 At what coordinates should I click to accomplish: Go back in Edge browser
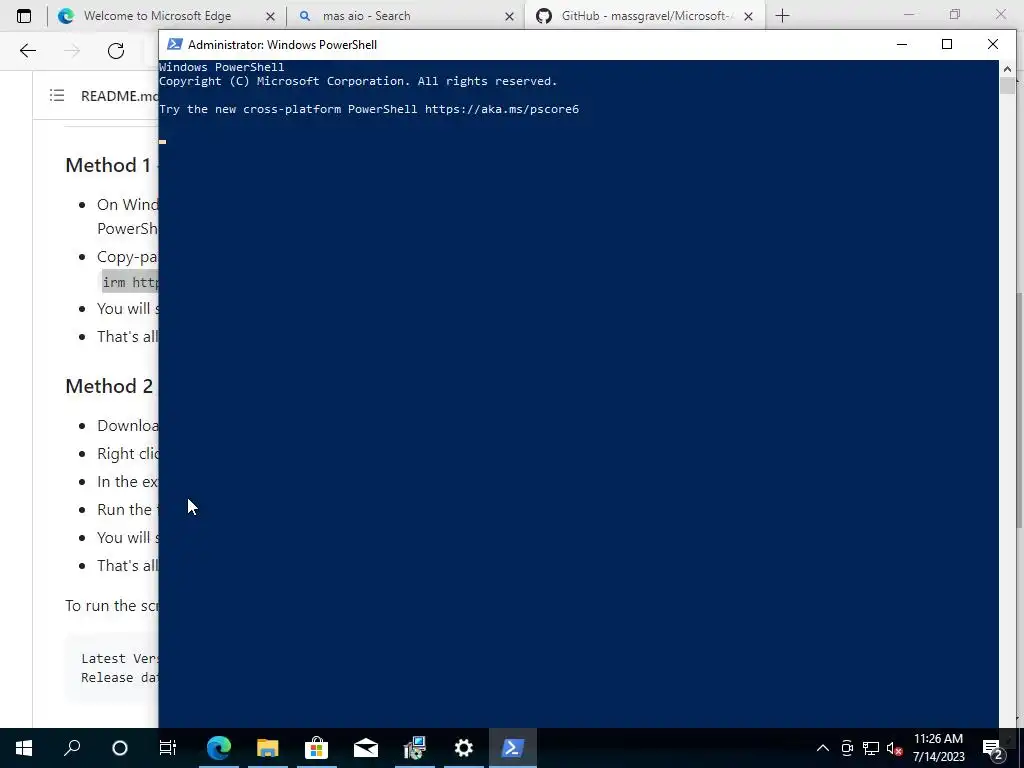click(27, 51)
